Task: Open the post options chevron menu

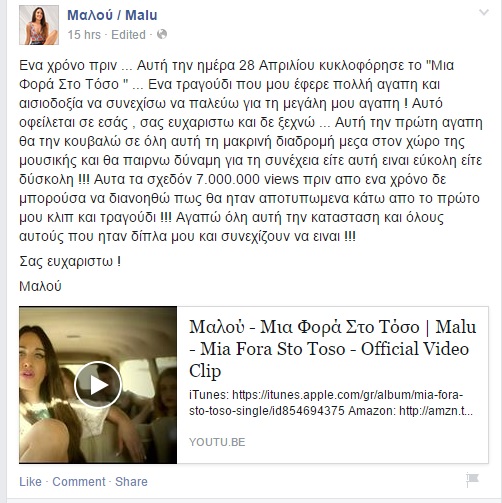Action: [484, 13]
